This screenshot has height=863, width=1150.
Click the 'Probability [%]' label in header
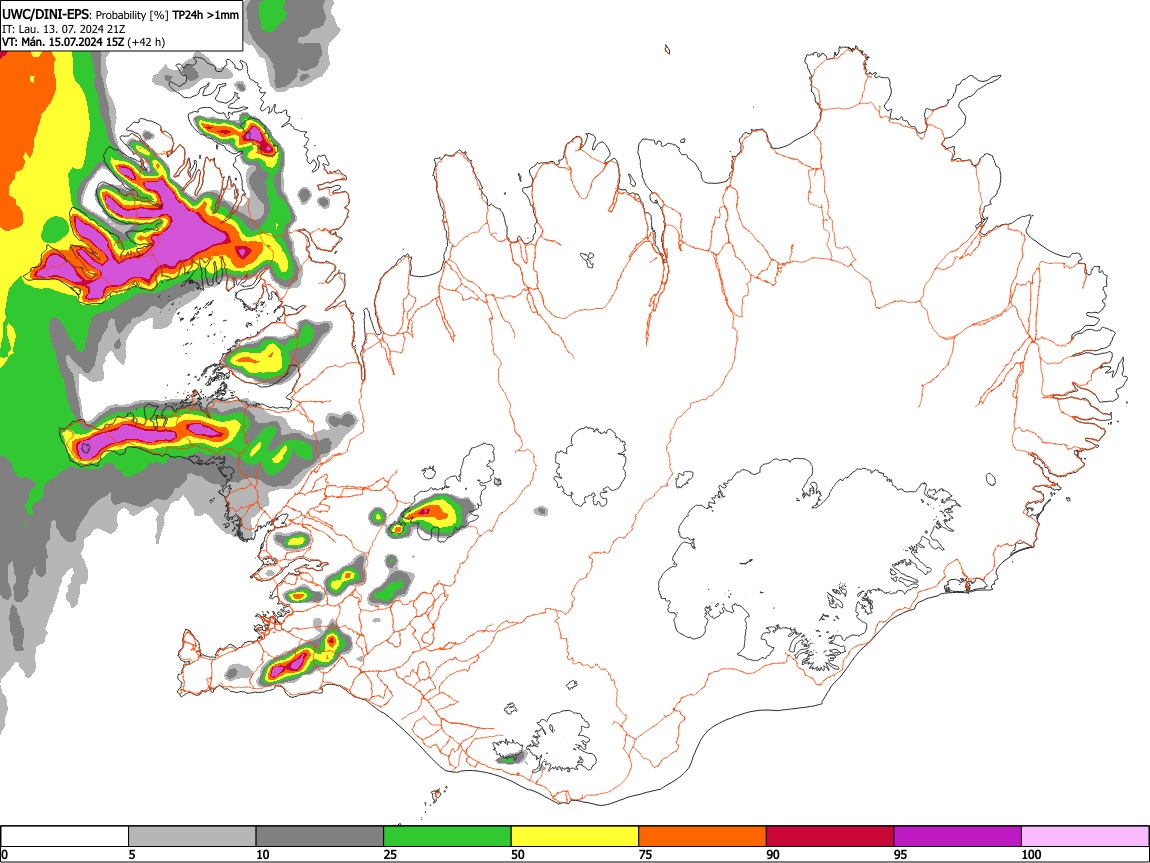pyautogui.click(x=132, y=15)
